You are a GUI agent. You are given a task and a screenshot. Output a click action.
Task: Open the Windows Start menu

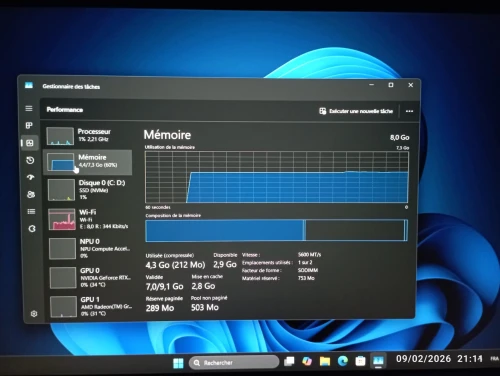point(178,363)
